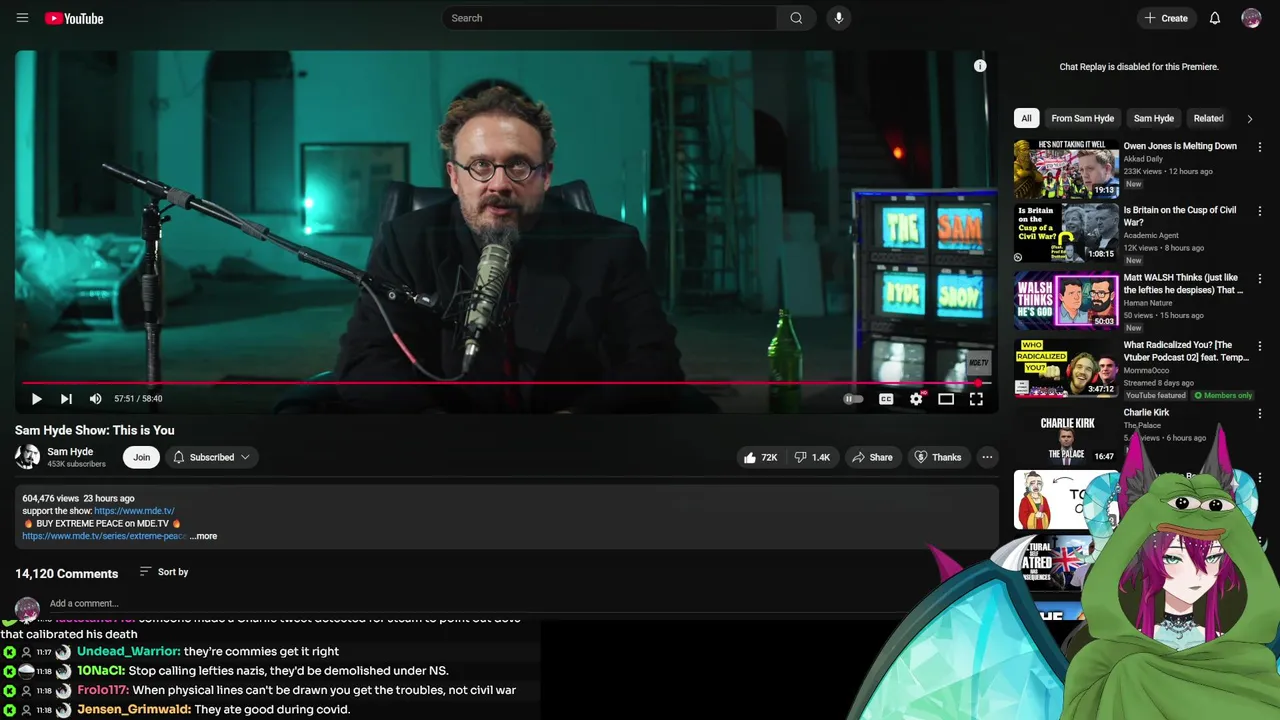
Task: Skip to the next video
Action: pyautogui.click(x=66, y=399)
